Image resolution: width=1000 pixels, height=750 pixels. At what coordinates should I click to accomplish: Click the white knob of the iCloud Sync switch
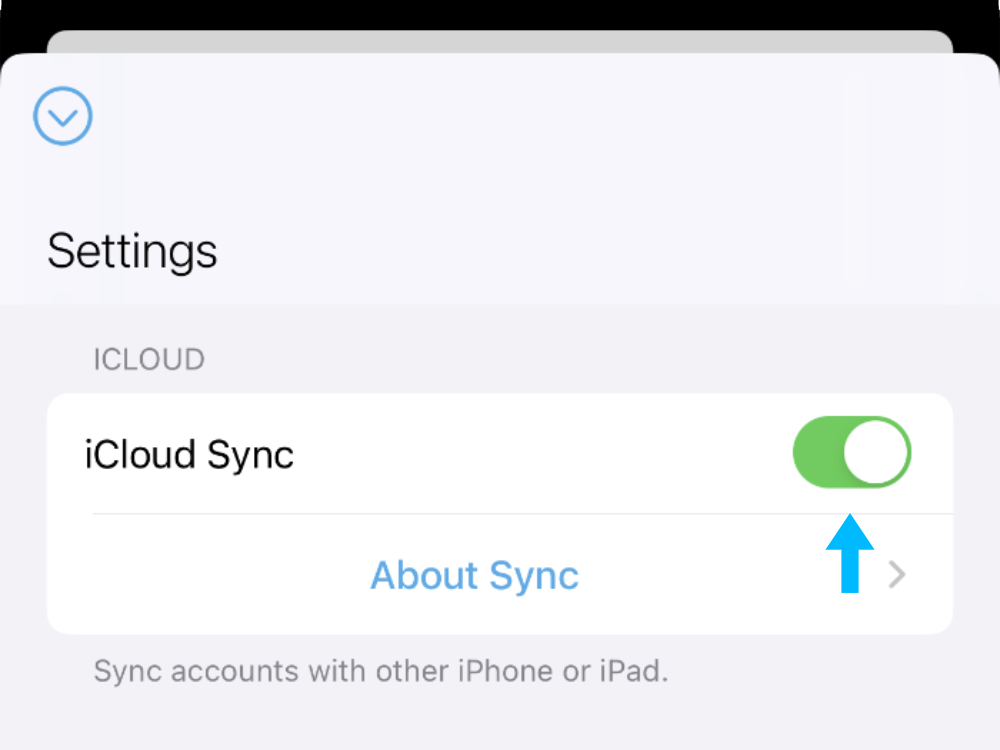click(876, 452)
